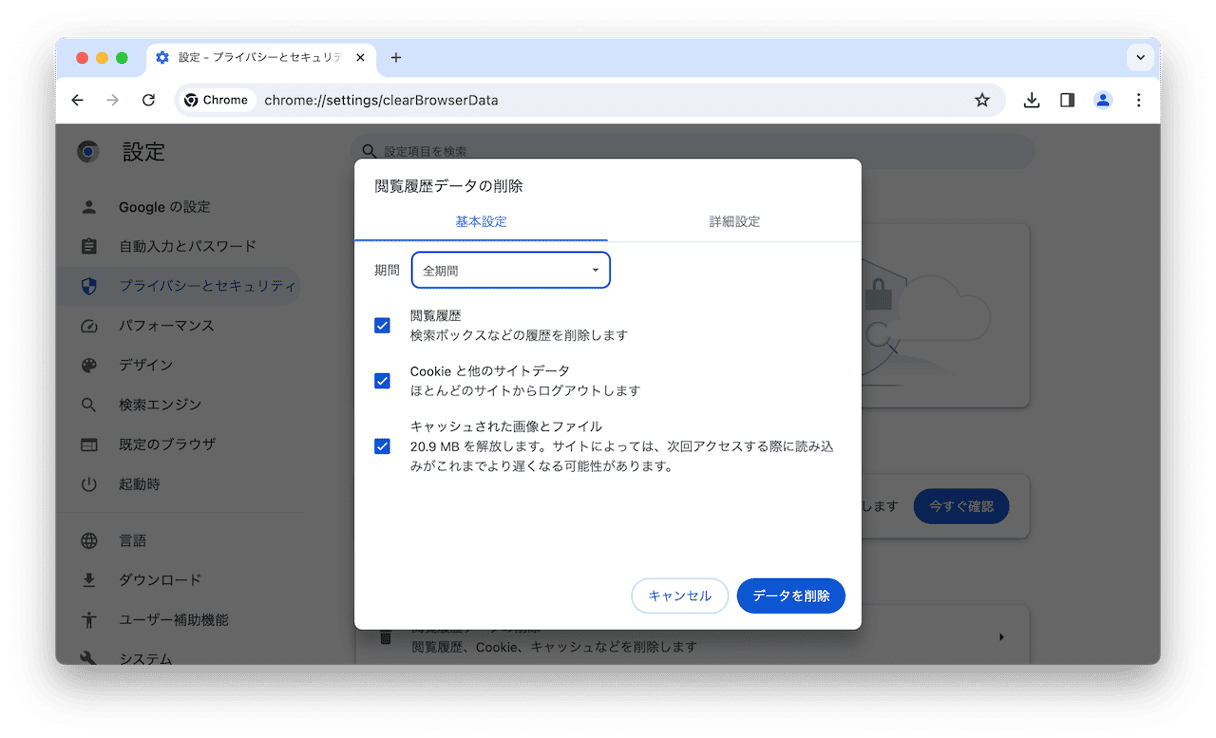Open the 期間 time range dropdown

(x=510, y=270)
